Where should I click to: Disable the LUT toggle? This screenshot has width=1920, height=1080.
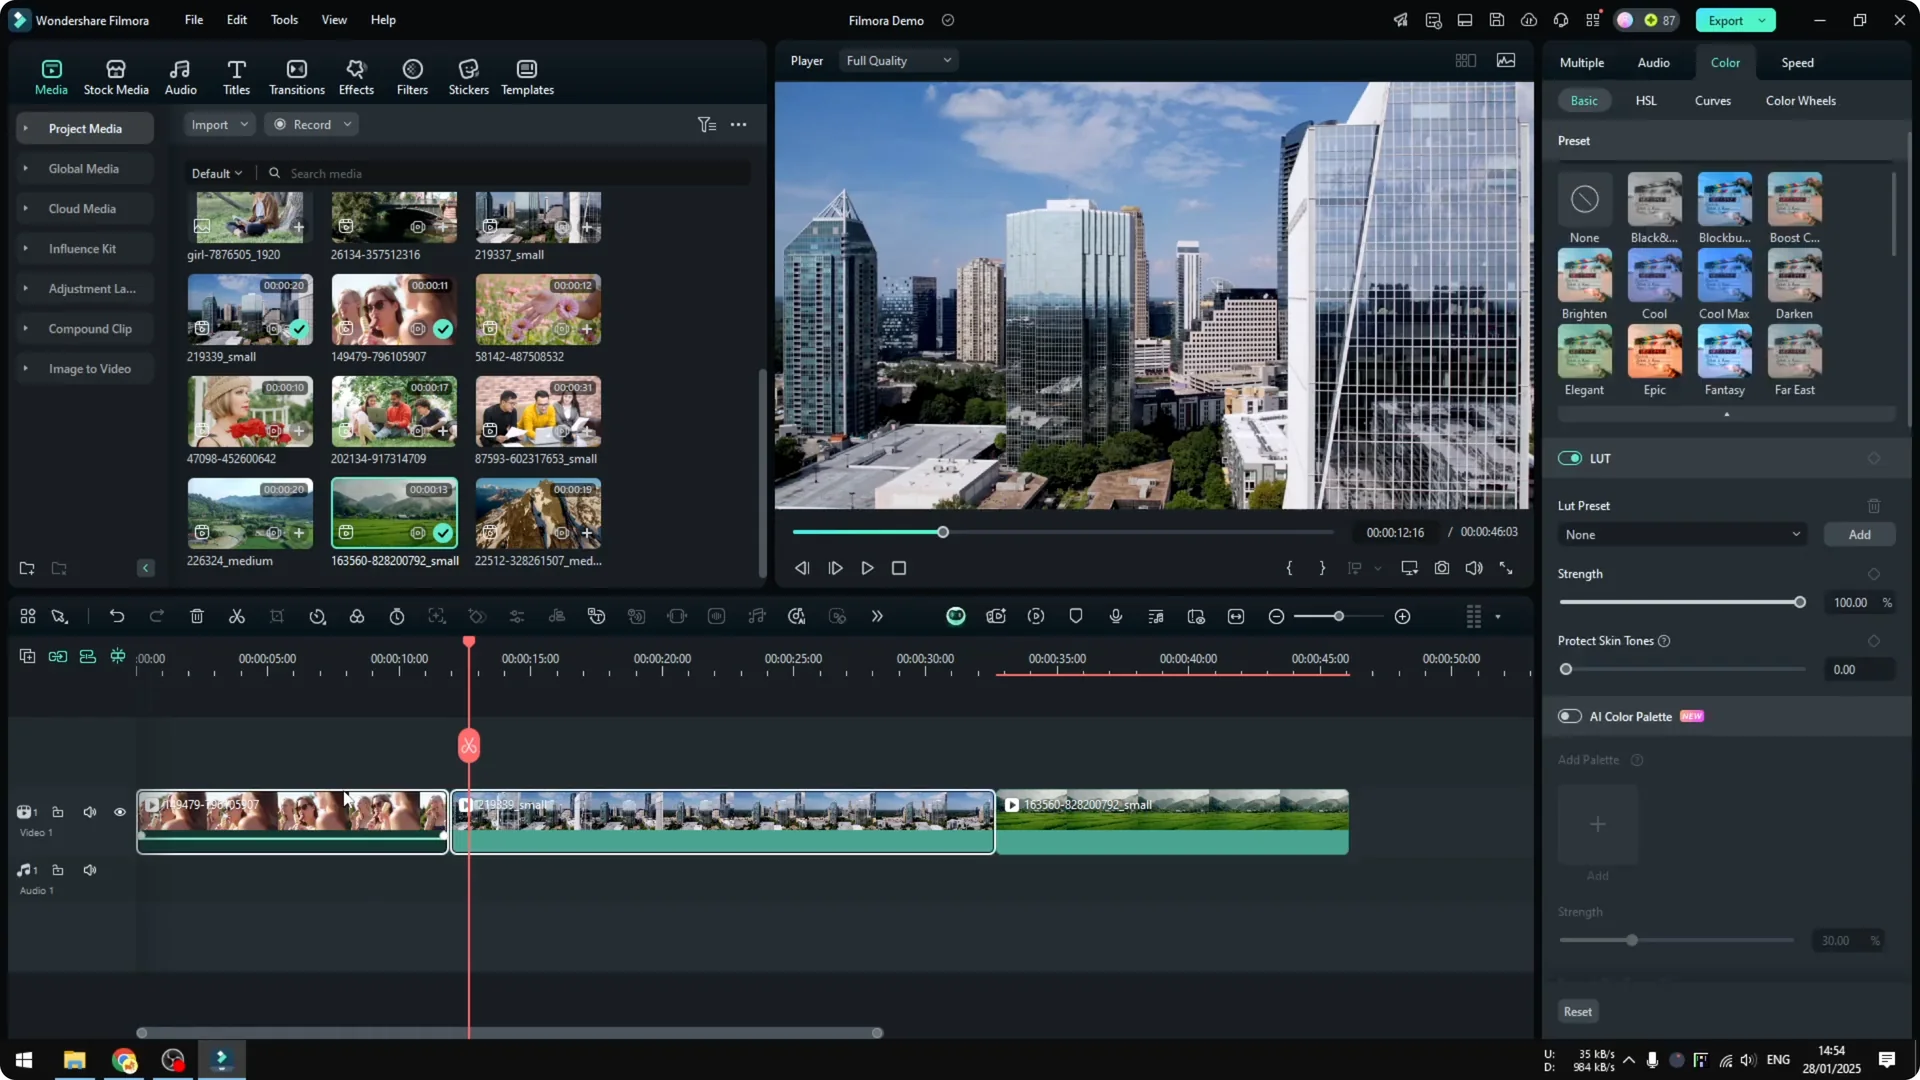coord(1571,458)
